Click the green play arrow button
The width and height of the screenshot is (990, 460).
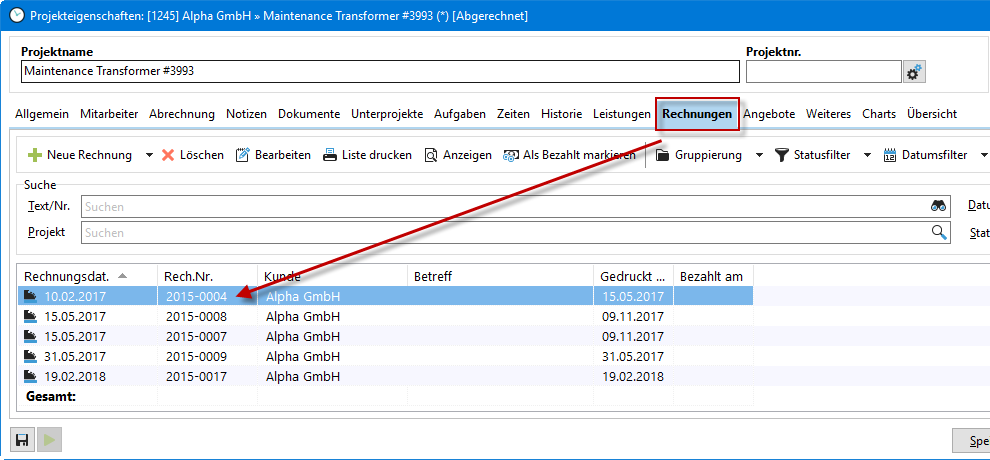pyautogui.click(x=49, y=440)
